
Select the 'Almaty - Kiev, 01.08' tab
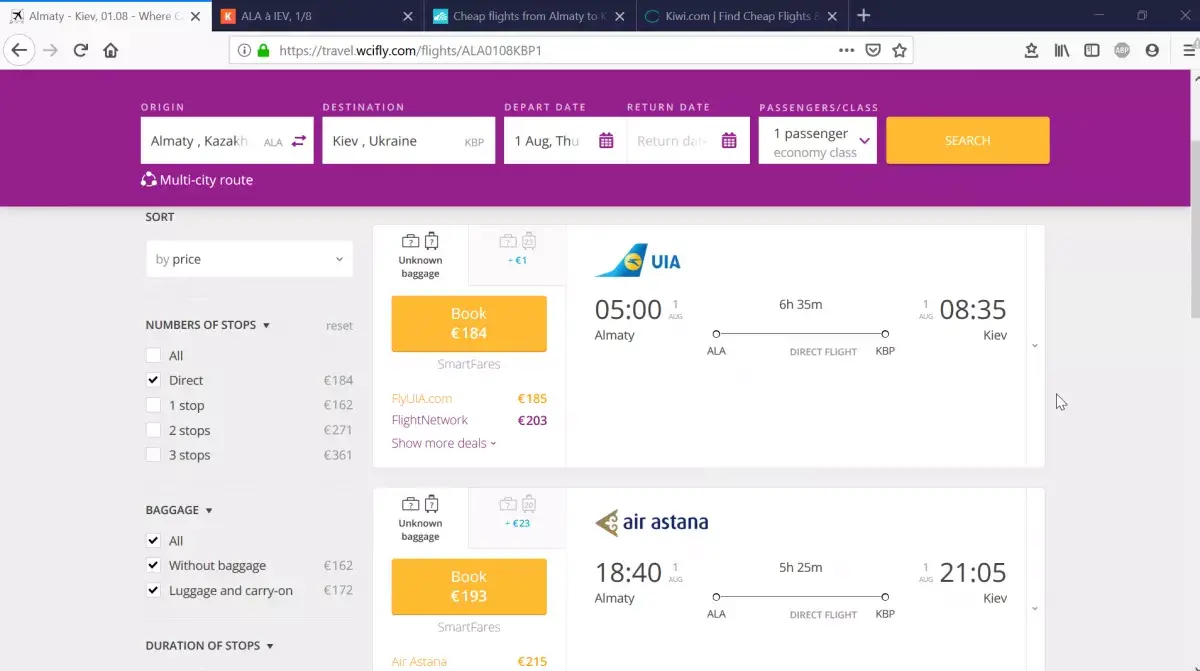pos(106,16)
